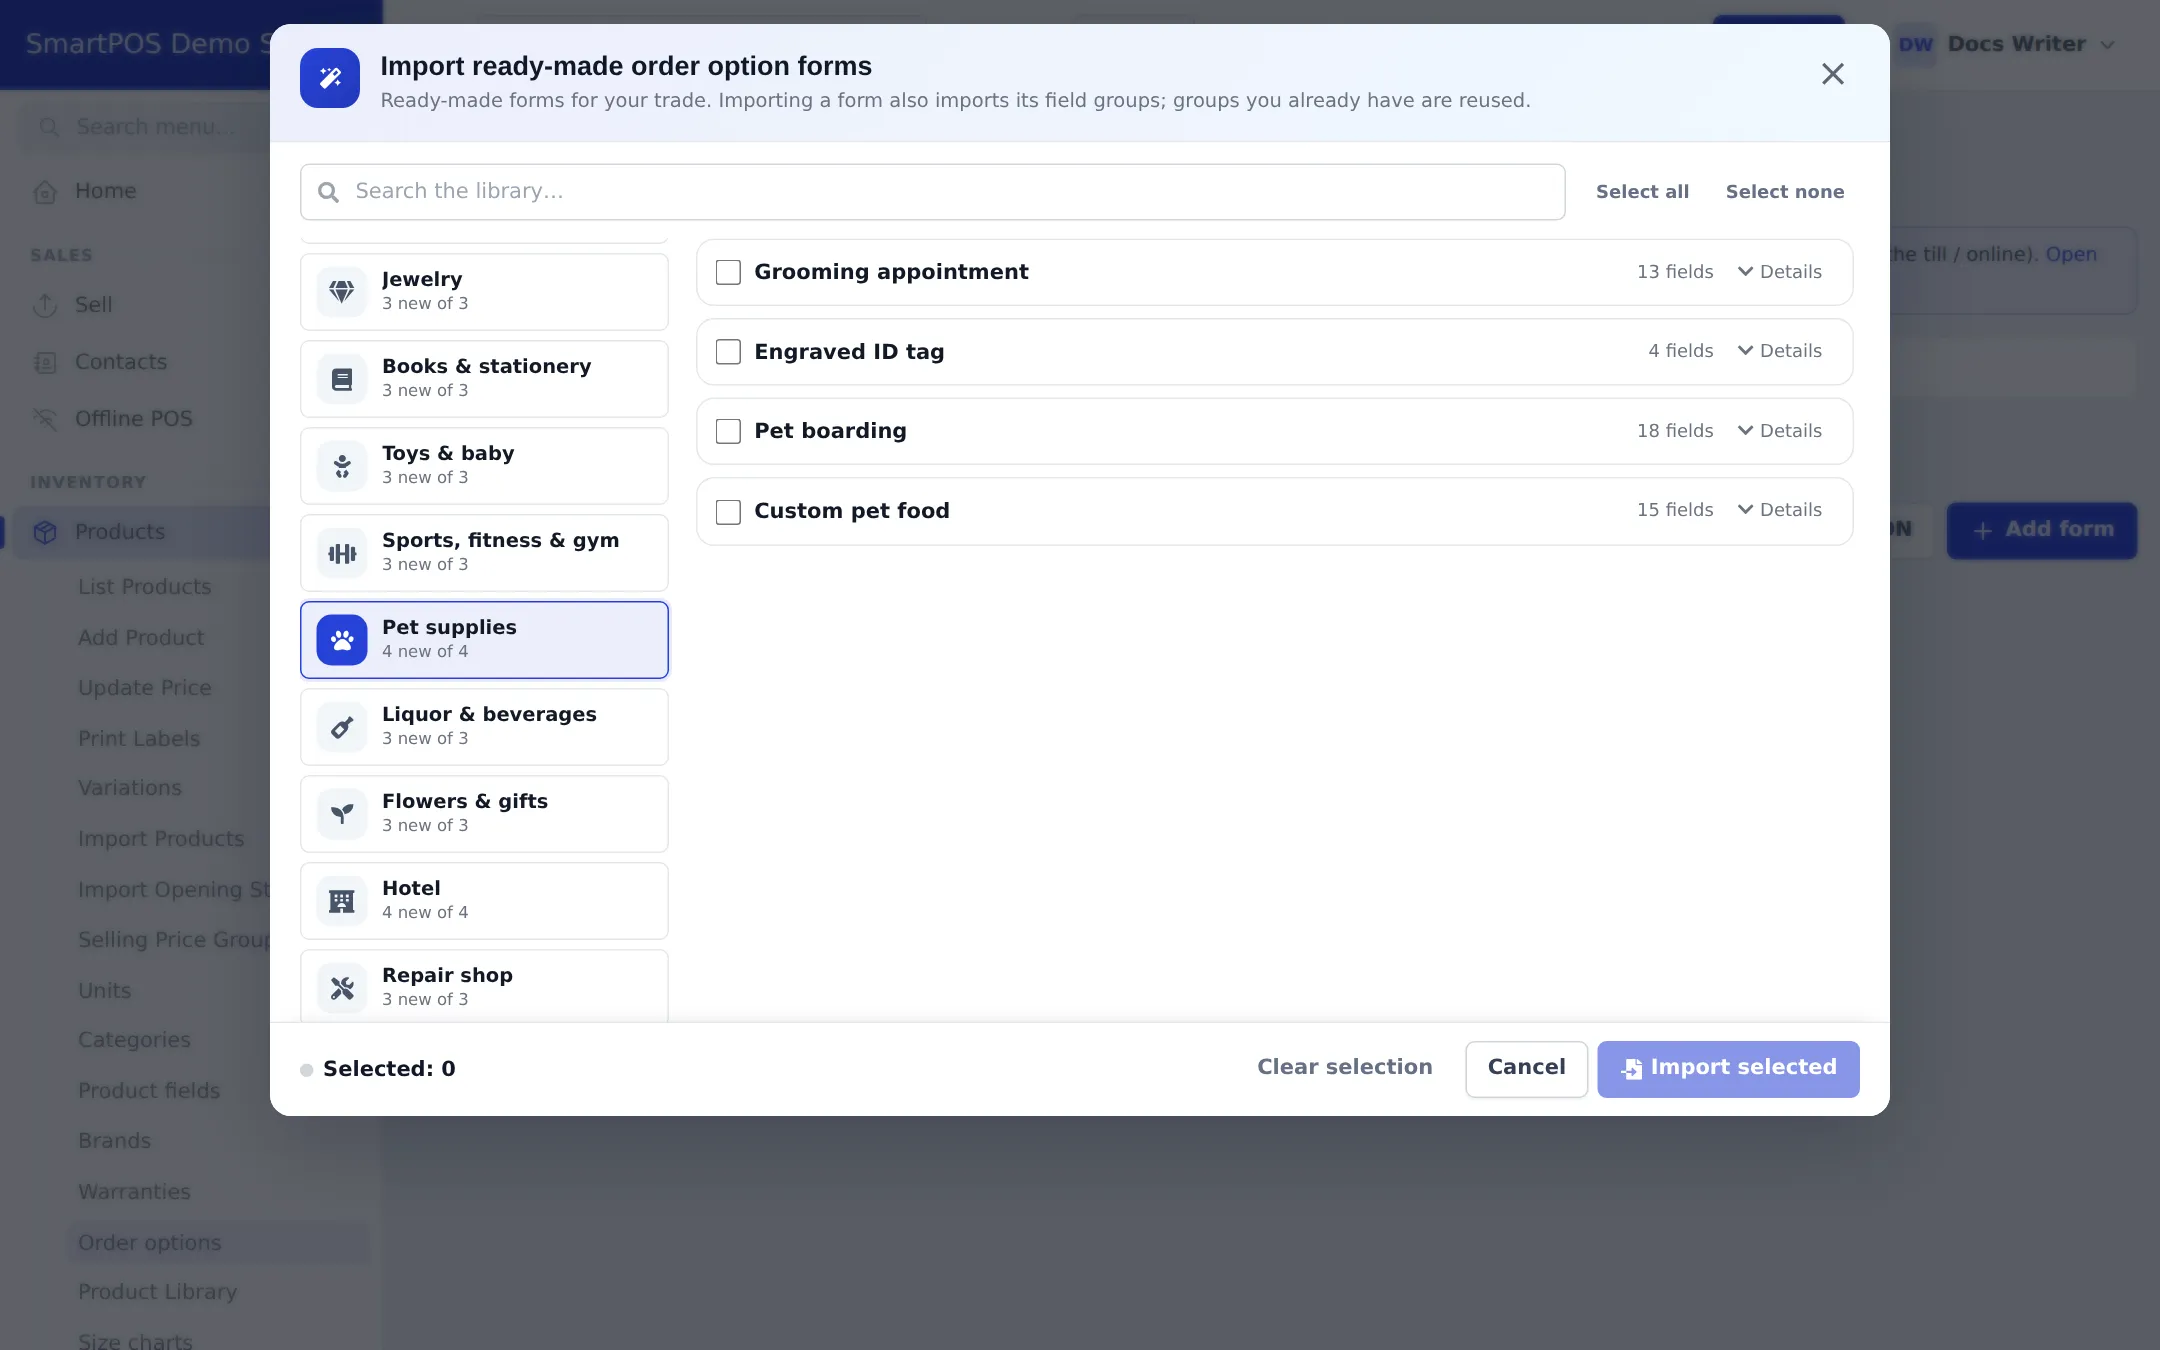Open Sell in the sidebar
Image resolution: width=2160 pixels, height=1350 pixels.
tap(93, 305)
